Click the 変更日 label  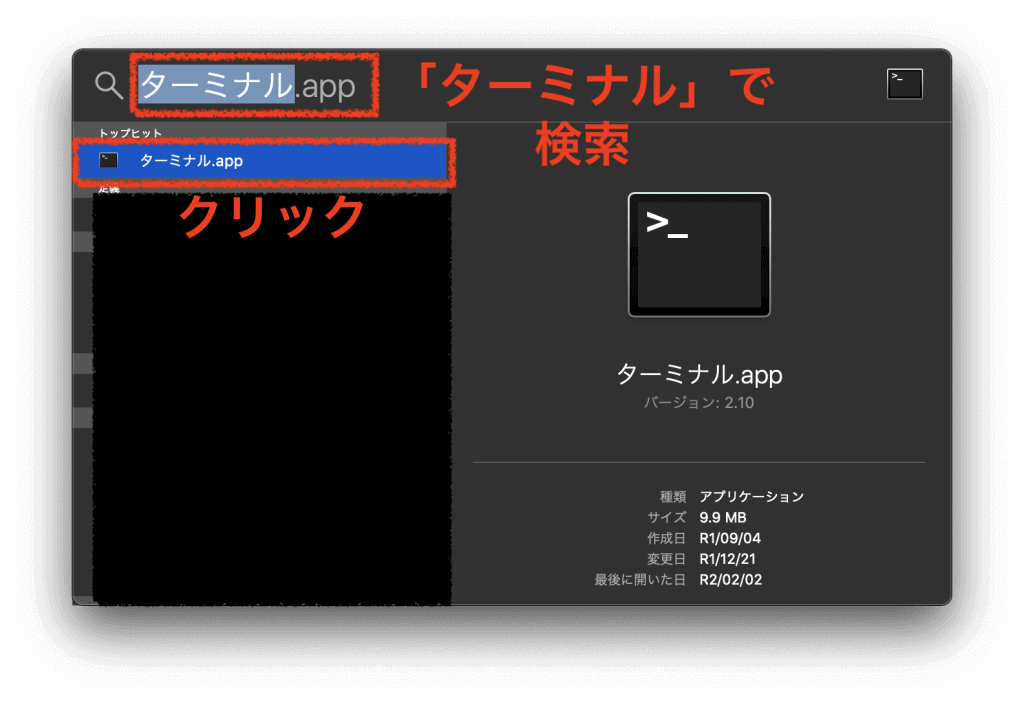667,559
